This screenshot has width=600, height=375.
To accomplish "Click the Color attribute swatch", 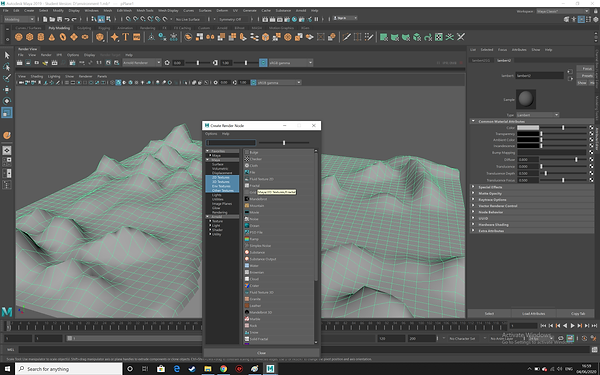I will click(528, 127).
